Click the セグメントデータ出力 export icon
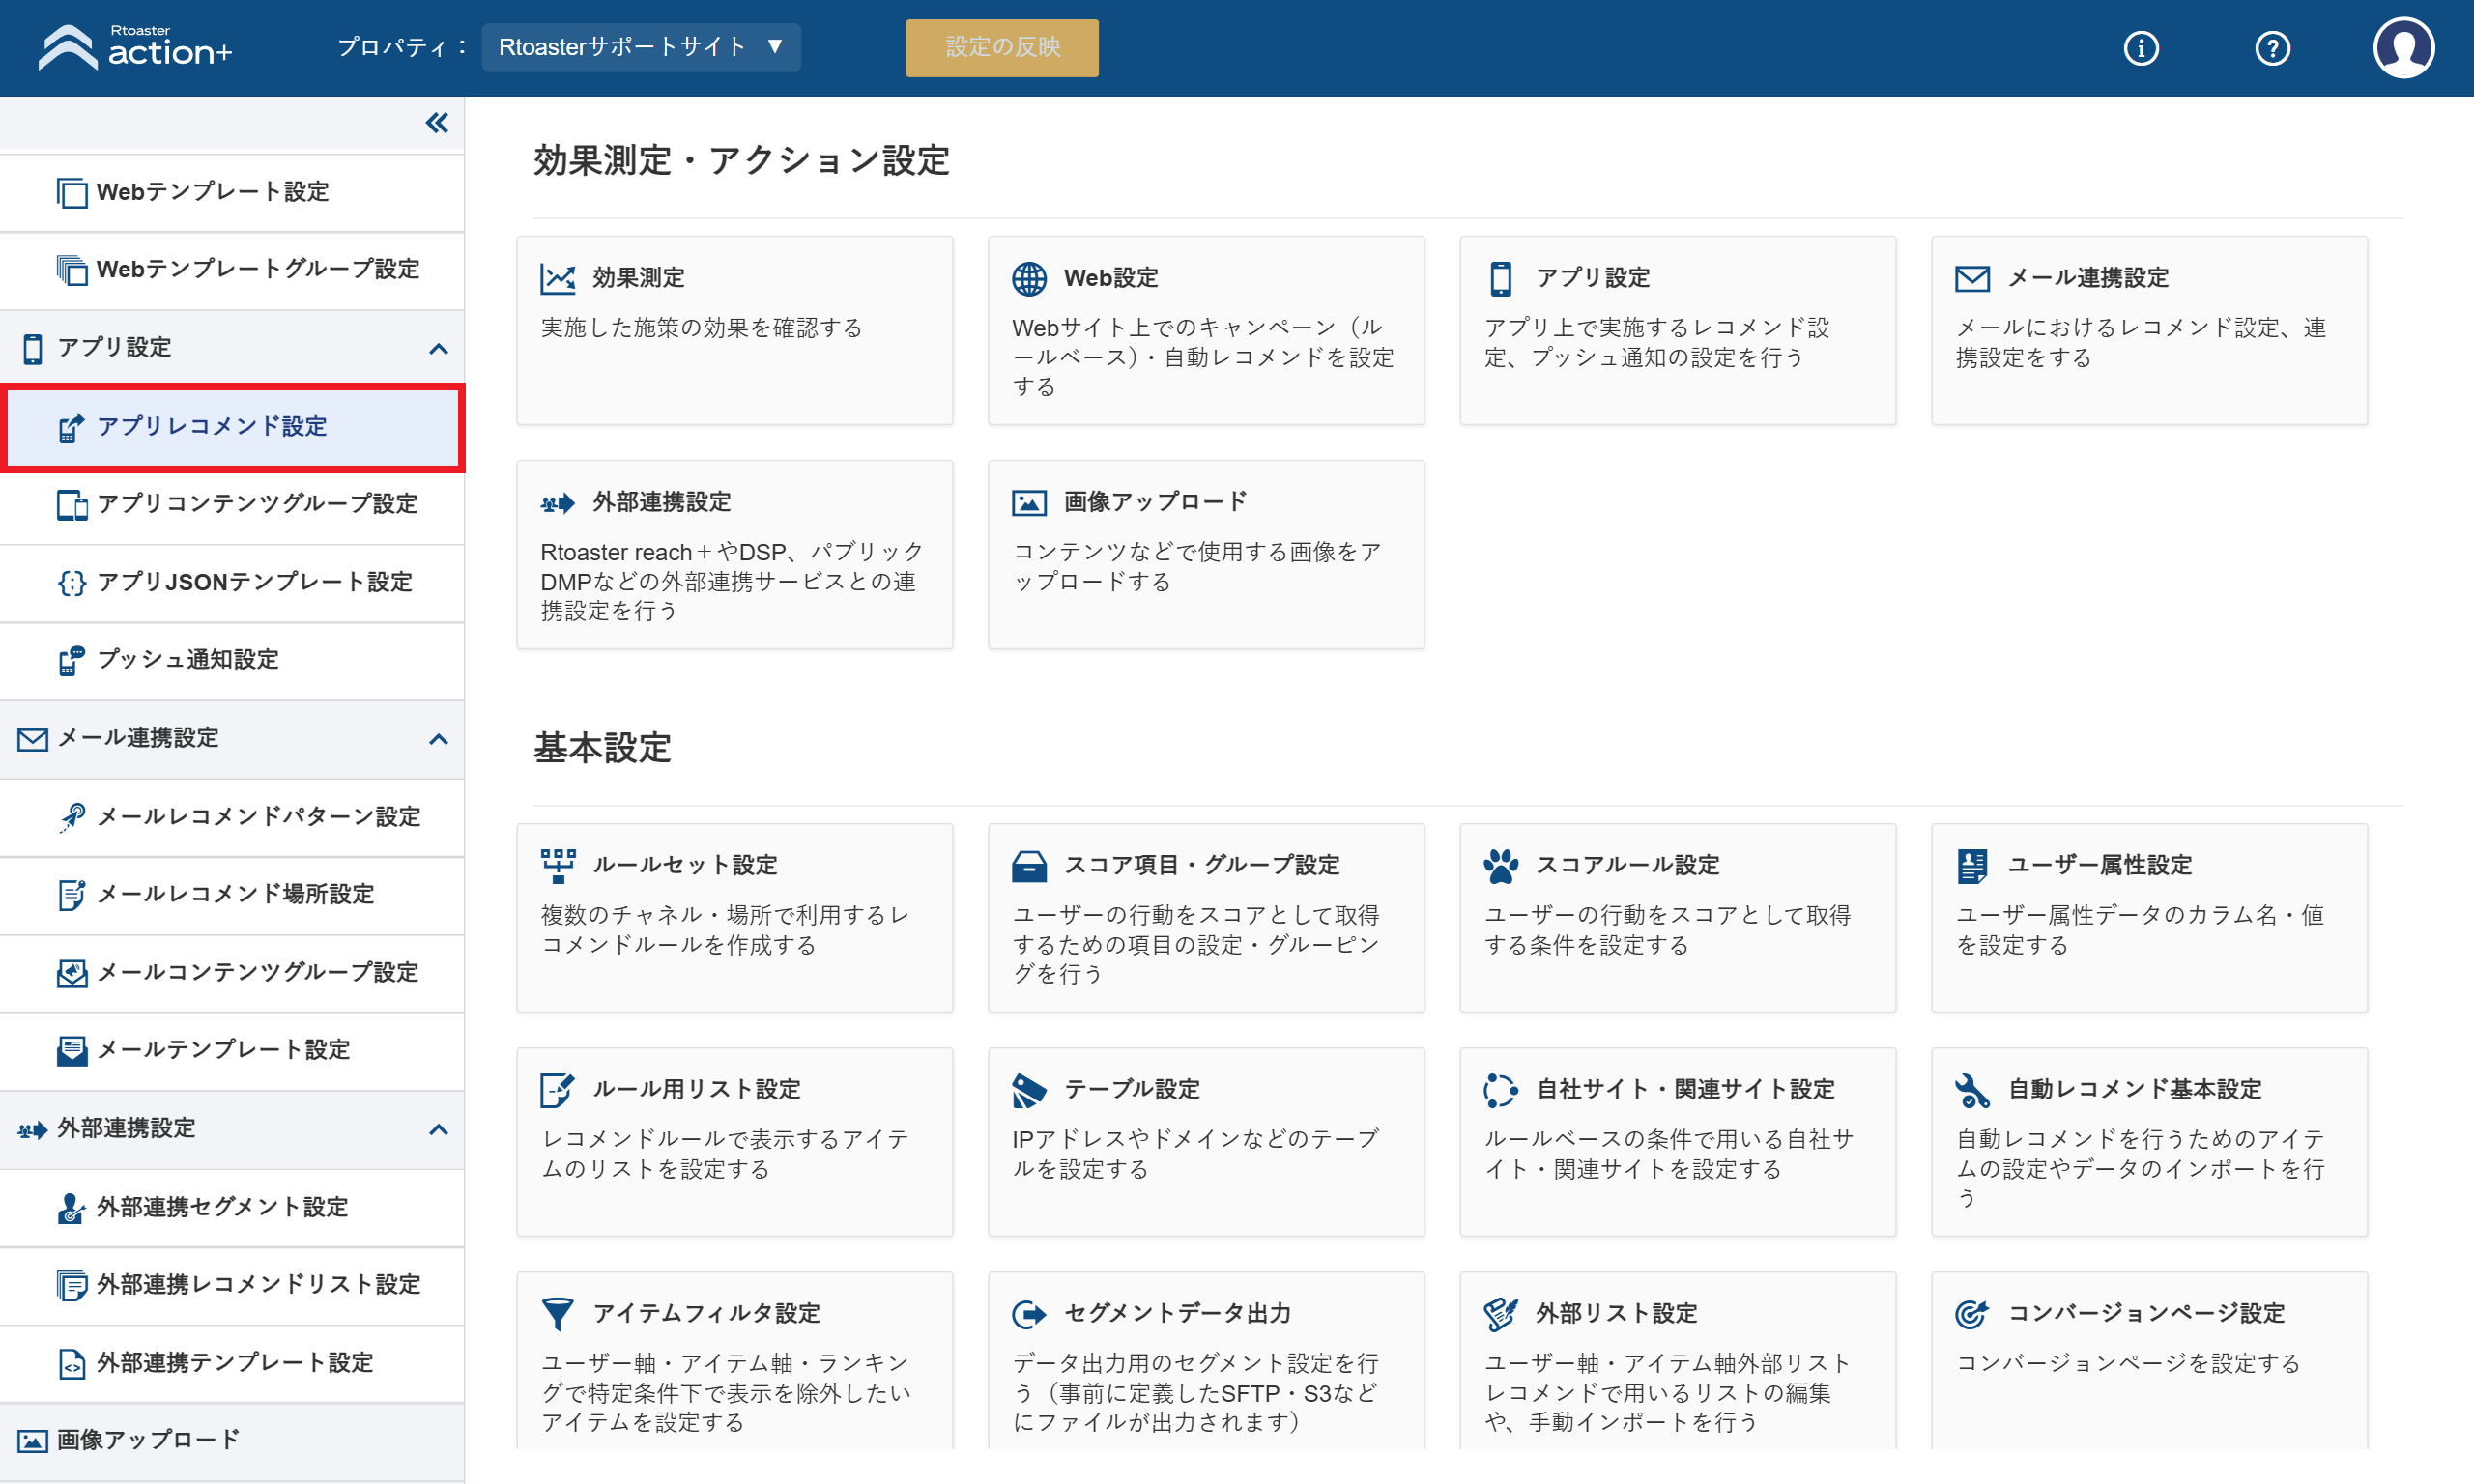This screenshot has width=2474, height=1484. point(1029,1314)
